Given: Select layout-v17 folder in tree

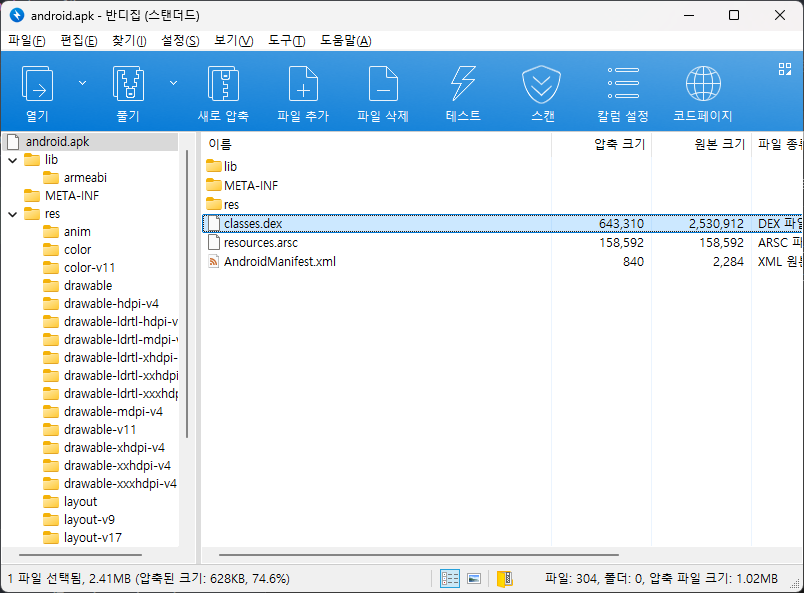Looking at the screenshot, I should 92,538.
